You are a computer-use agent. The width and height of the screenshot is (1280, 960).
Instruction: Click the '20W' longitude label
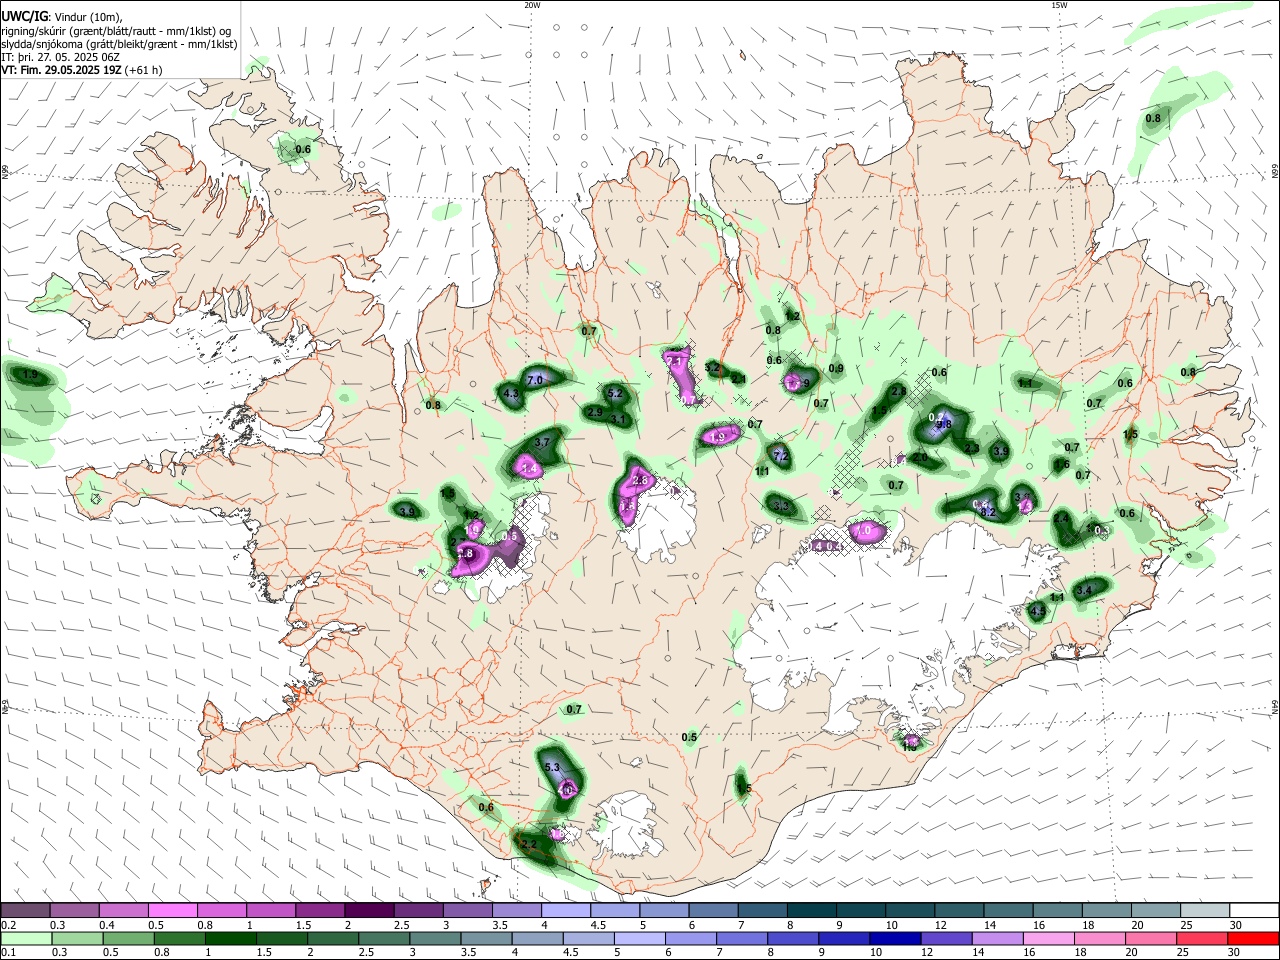point(532,5)
